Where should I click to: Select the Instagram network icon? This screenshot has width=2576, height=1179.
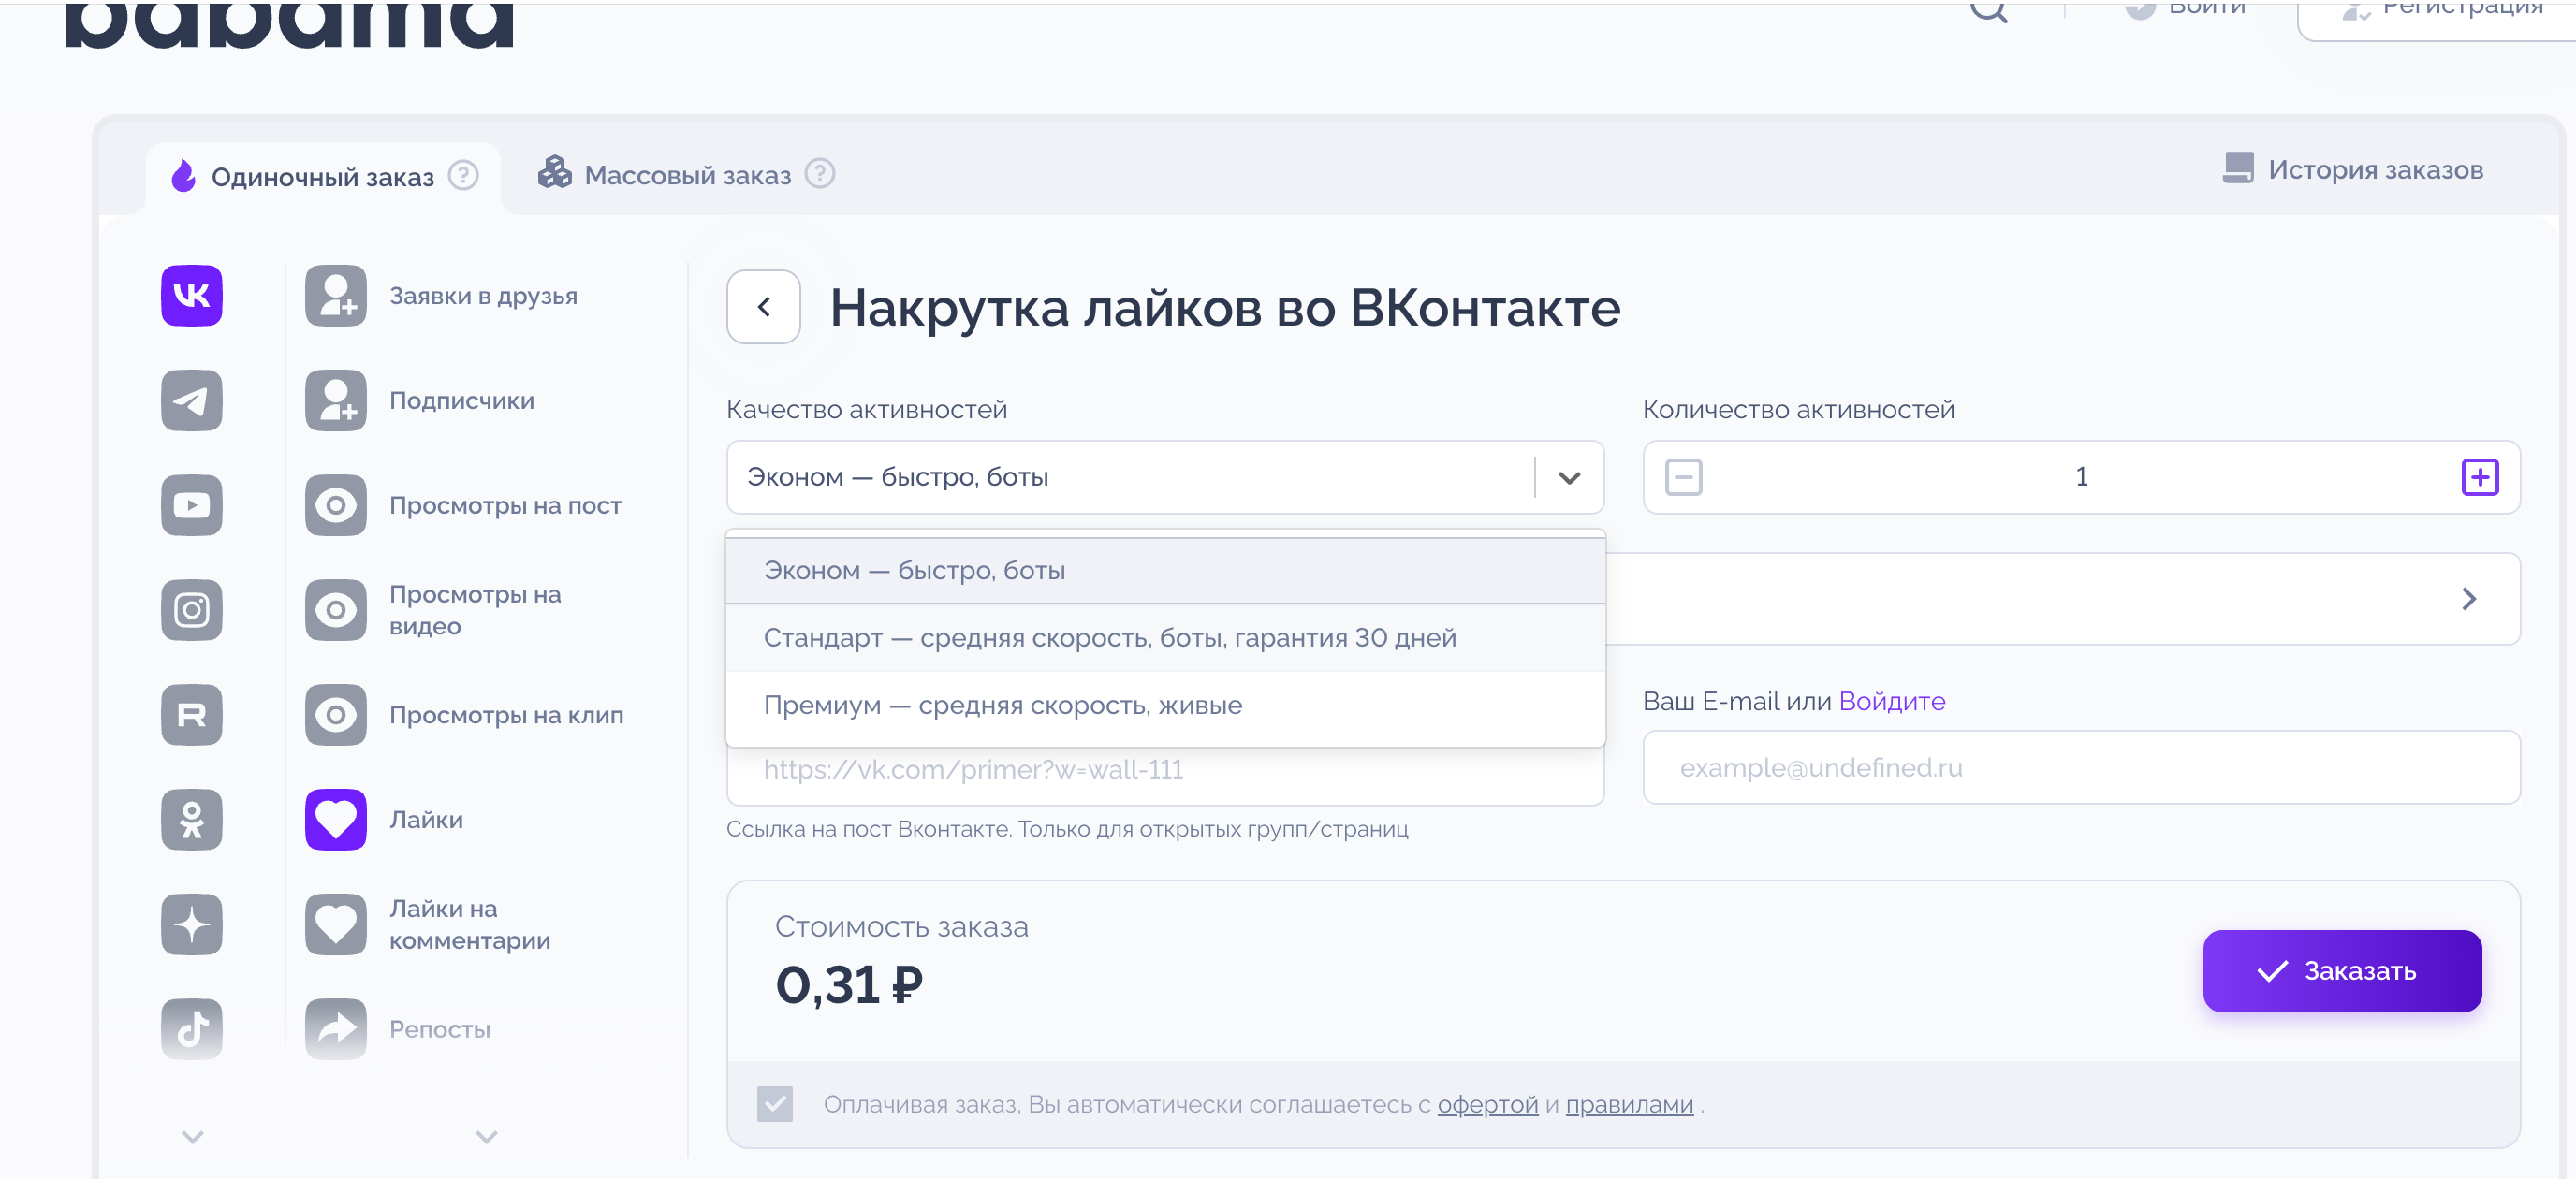pyautogui.click(x=192, y=610)
